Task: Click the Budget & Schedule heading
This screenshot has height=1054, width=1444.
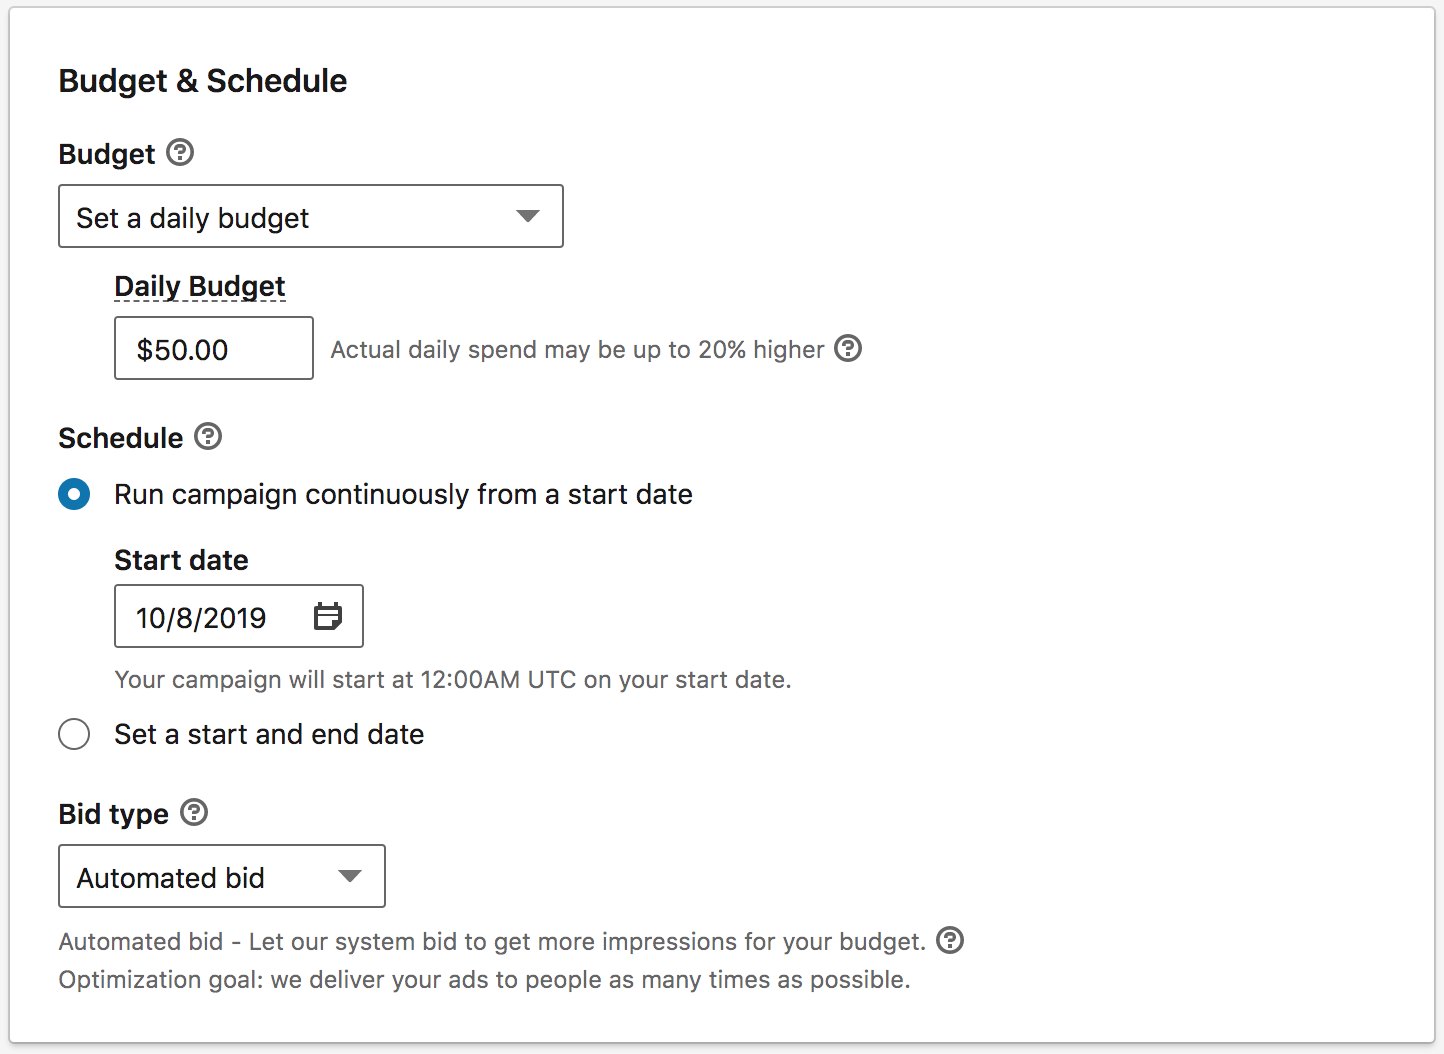Action: pos(203,81)
